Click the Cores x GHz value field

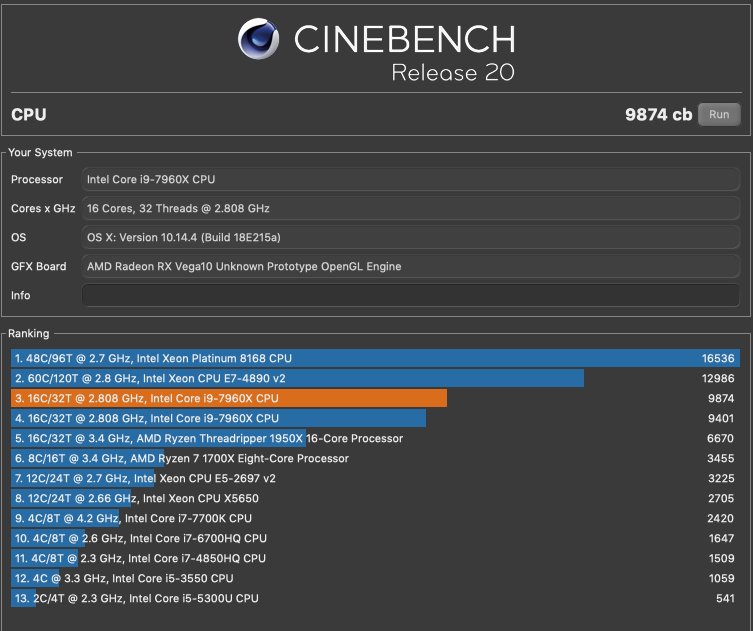[x=415, y=209]
